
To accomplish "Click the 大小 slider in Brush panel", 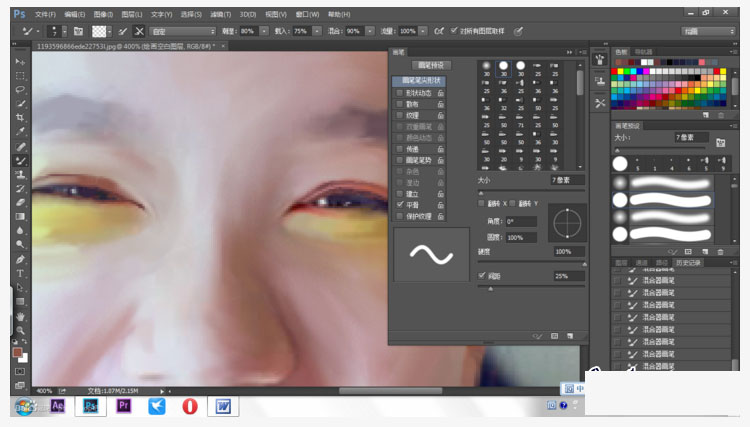I will pyautogui.click(x=531, y=191).
